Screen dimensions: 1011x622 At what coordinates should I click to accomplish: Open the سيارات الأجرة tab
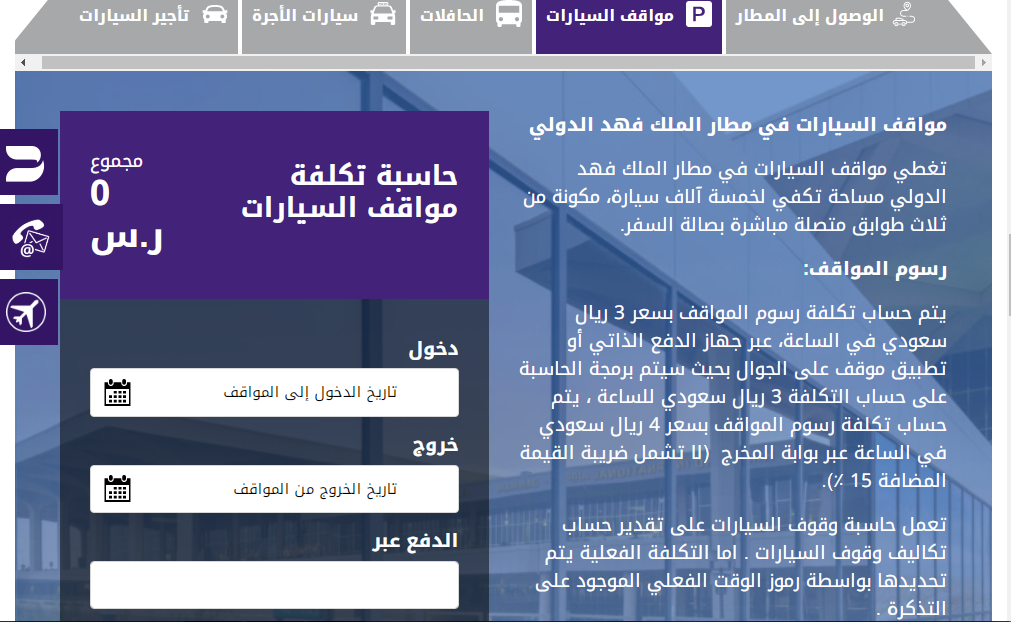click(x=324, y=26)
